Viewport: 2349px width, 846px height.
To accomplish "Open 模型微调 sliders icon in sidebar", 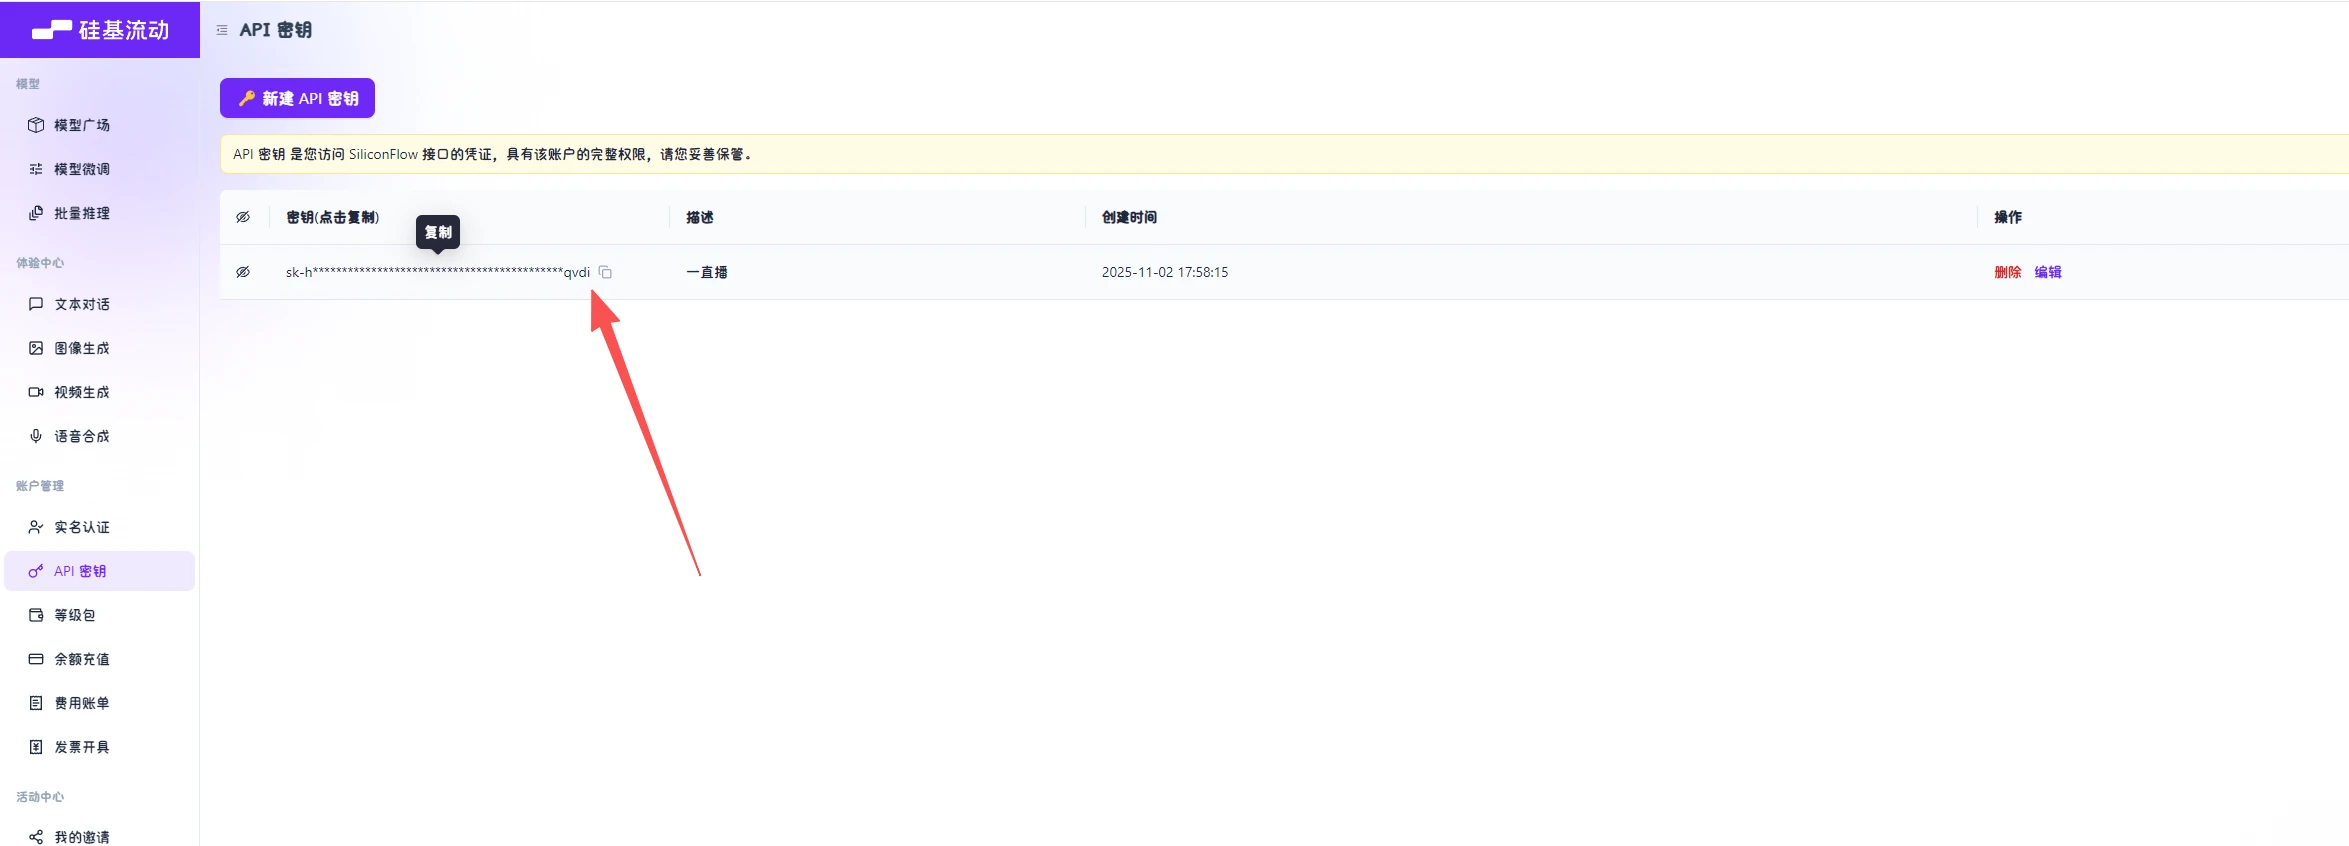I will tap(36, 169).
